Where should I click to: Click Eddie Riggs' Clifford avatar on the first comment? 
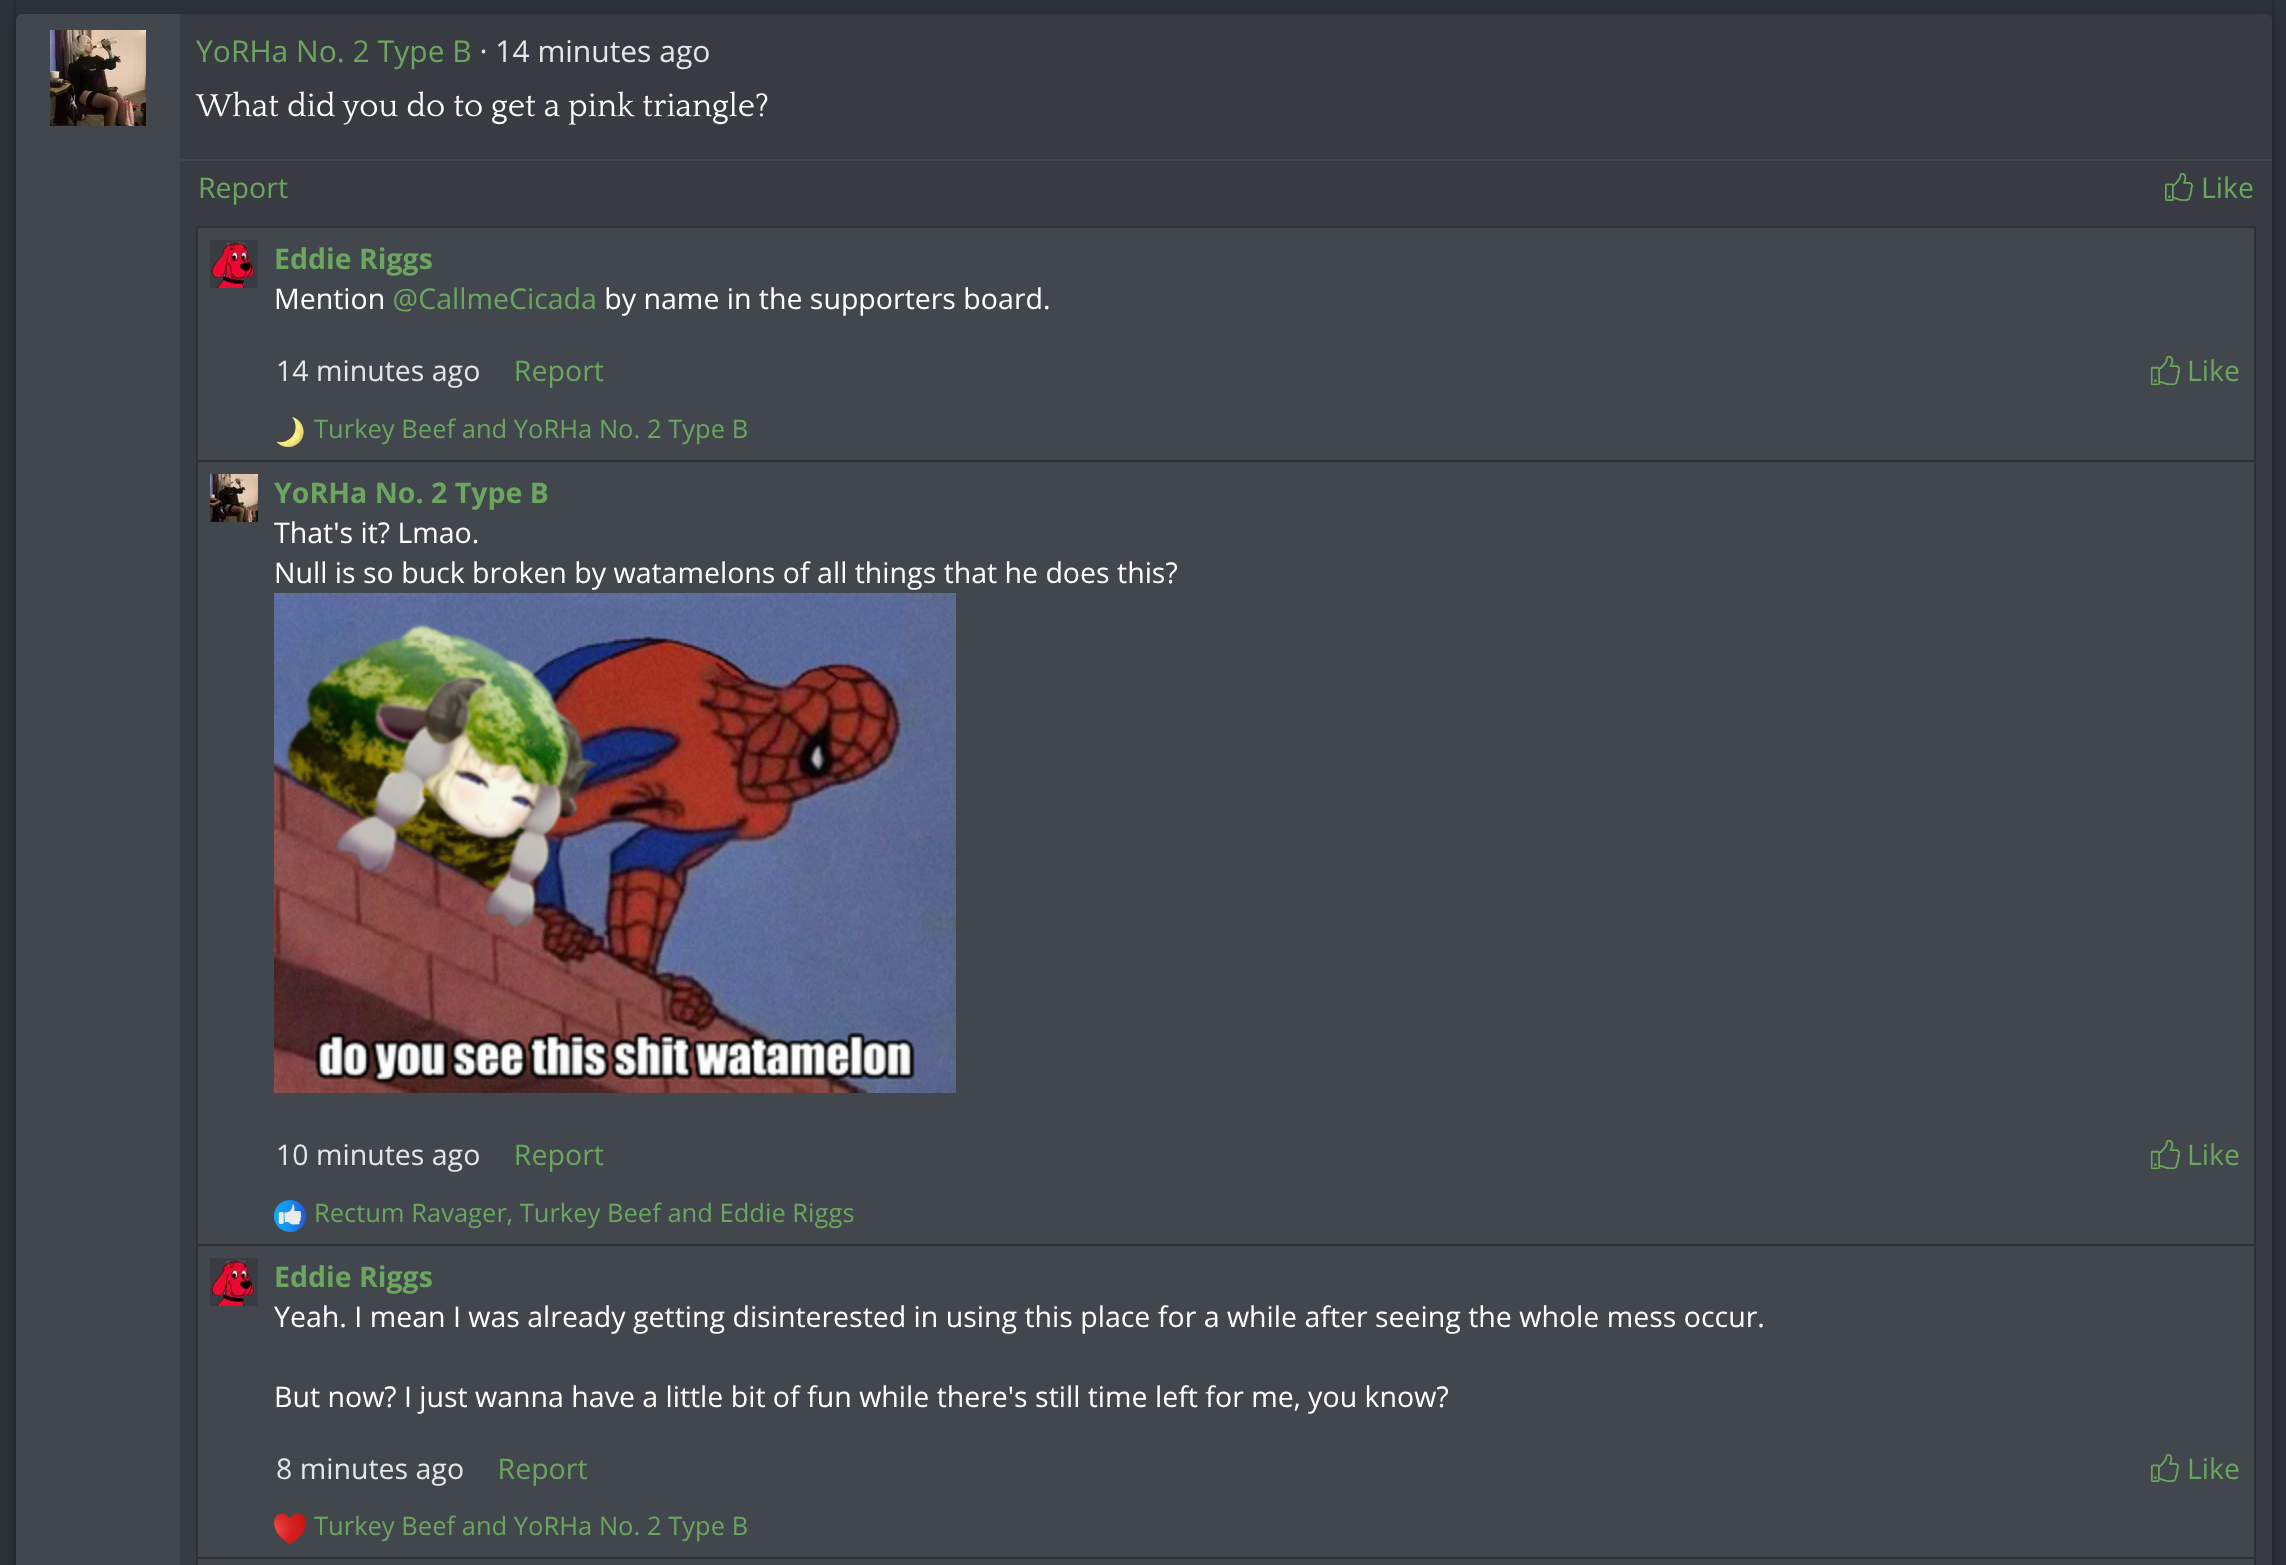pos(234,264)
